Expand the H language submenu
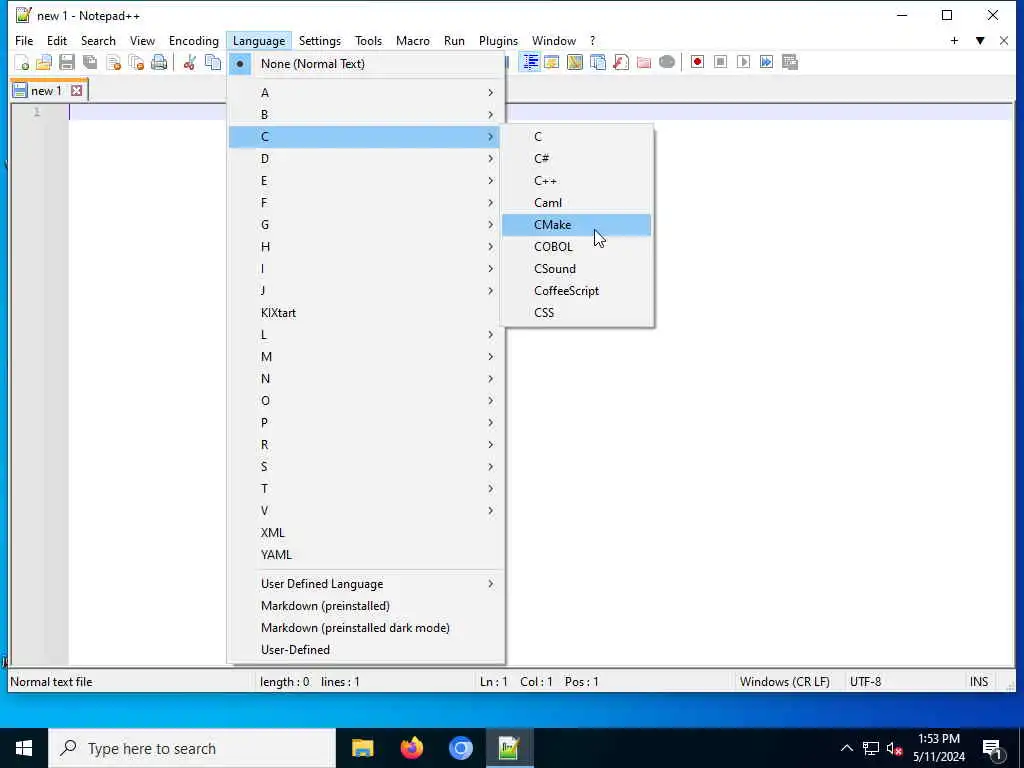The width and height of the screenshot is (1024, 768). coord(366,247)
